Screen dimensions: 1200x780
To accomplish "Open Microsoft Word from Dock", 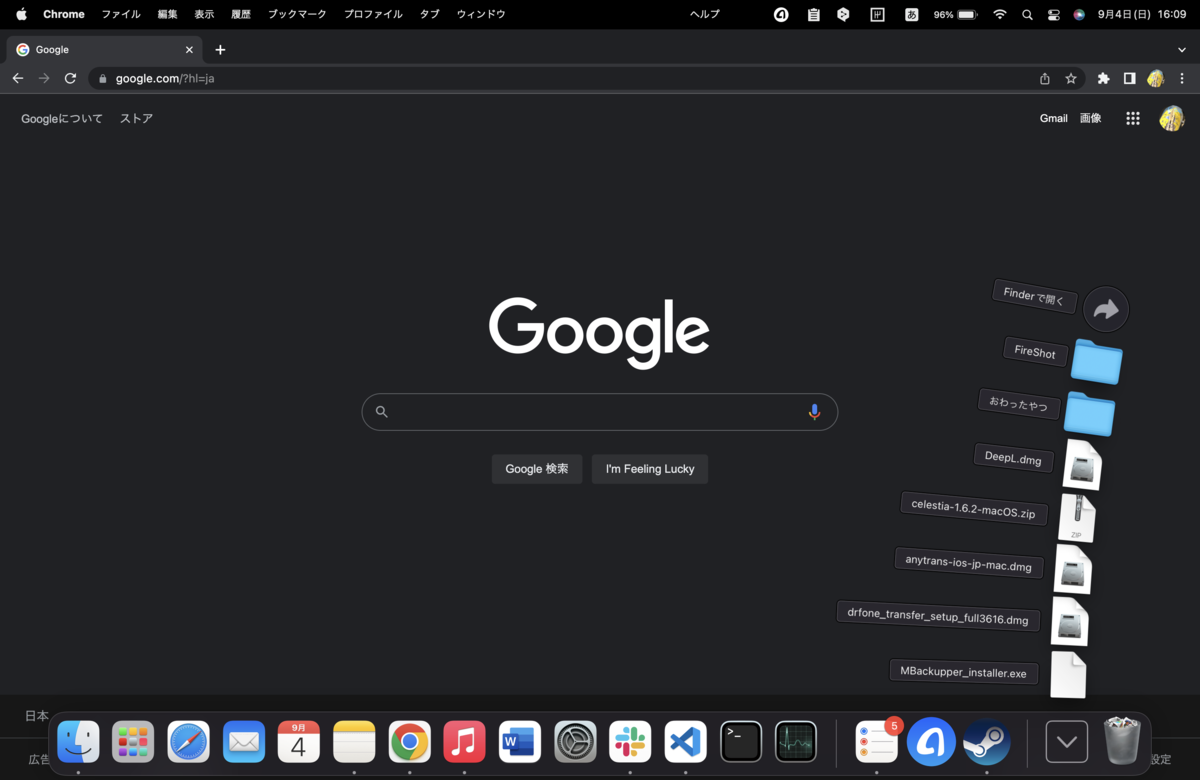I will click(520, 742).
